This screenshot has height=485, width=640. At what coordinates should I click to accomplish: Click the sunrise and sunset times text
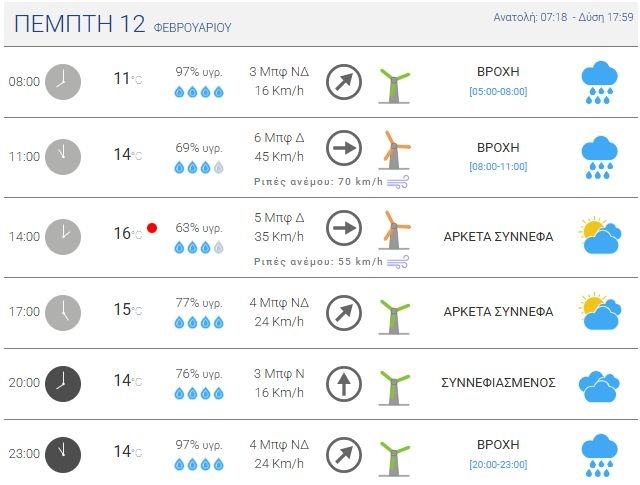click(562, 17)
